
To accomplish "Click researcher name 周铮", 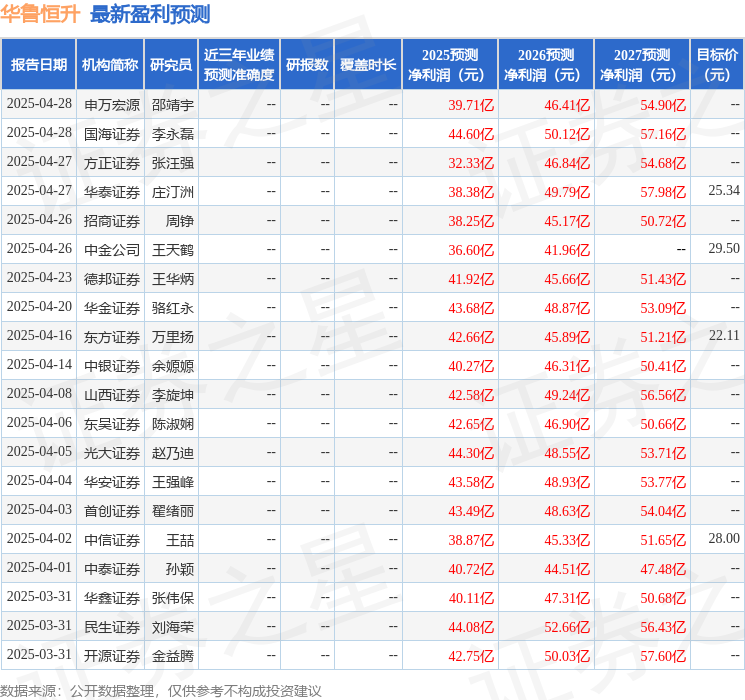I will coord(180,221).
